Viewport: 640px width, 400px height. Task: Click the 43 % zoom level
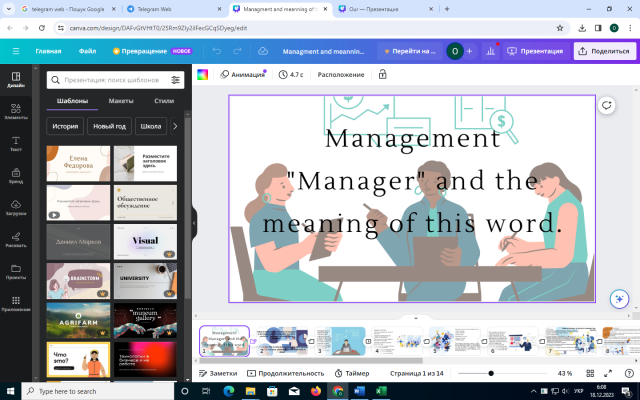(565, 373)
